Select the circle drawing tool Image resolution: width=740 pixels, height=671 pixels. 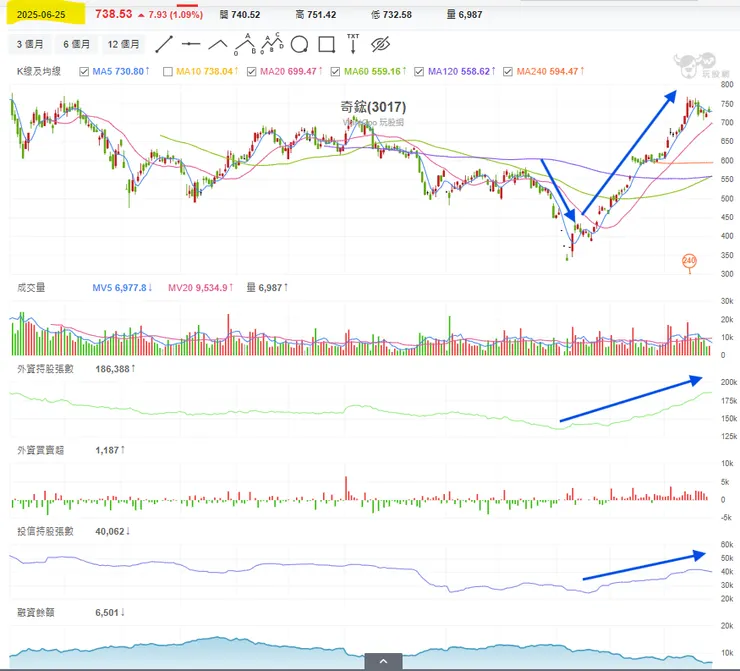coord(299,44)
